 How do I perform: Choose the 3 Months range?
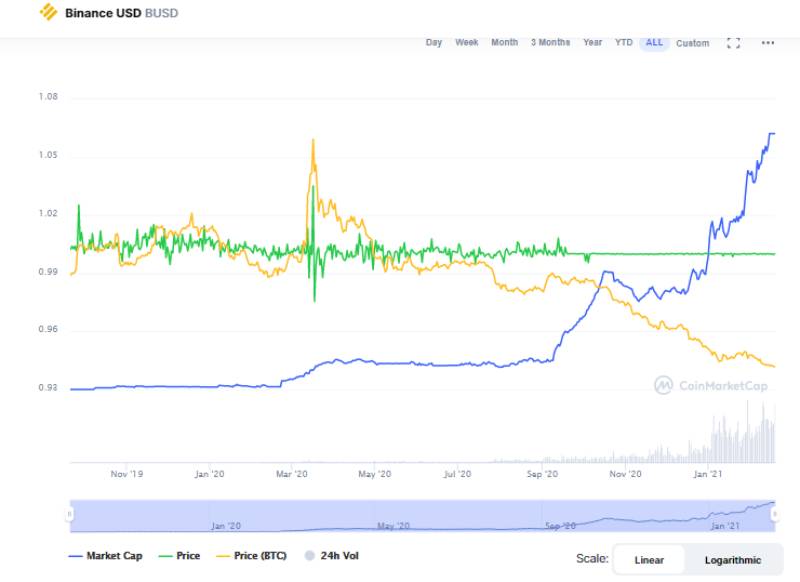pos(550,43)
